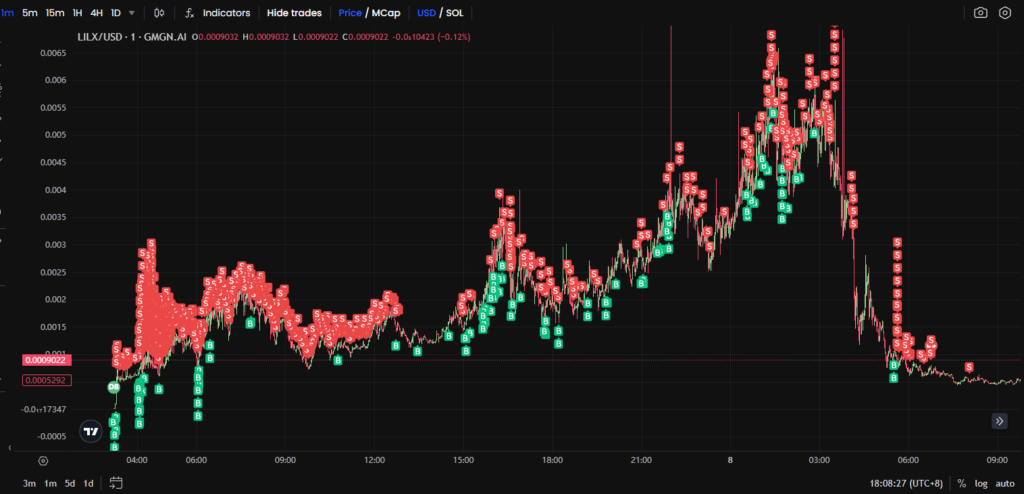Viewport: 1024px width, 494px height.
Task: Toggle percent scale mode
Action: click(961, 483)
